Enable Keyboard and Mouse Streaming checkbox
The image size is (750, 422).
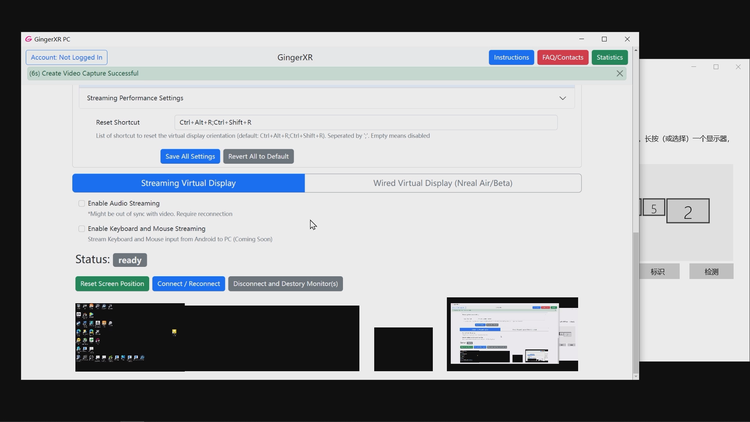[81, 229]
